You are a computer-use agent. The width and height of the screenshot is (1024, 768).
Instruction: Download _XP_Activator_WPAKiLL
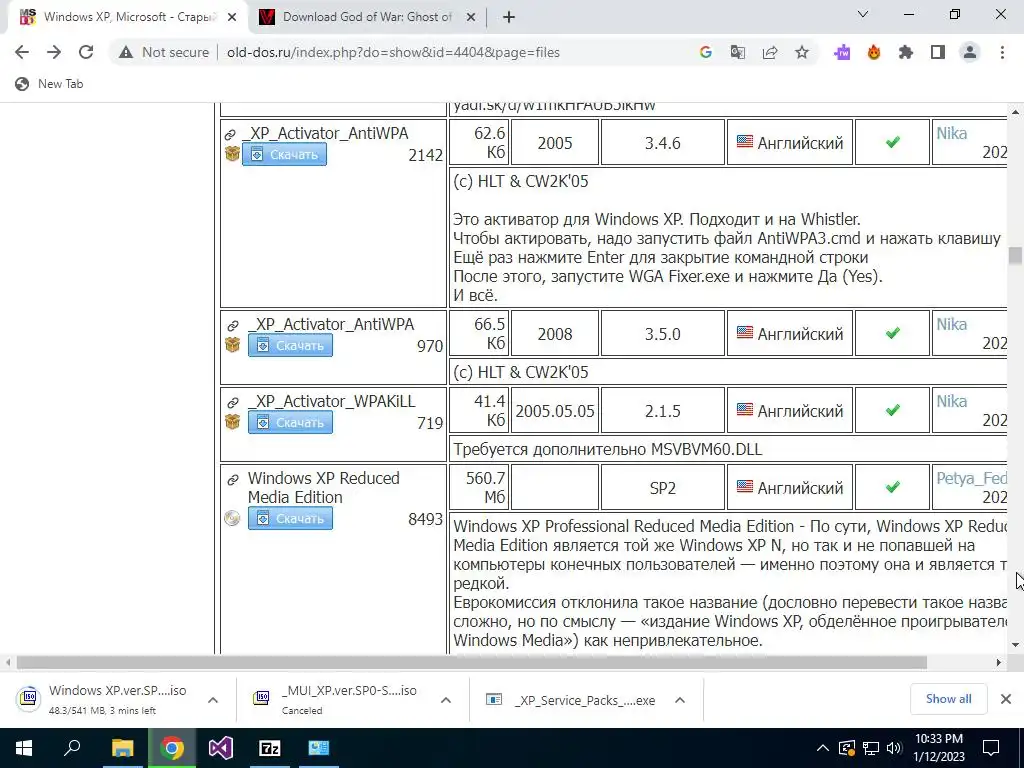[290, 423]
